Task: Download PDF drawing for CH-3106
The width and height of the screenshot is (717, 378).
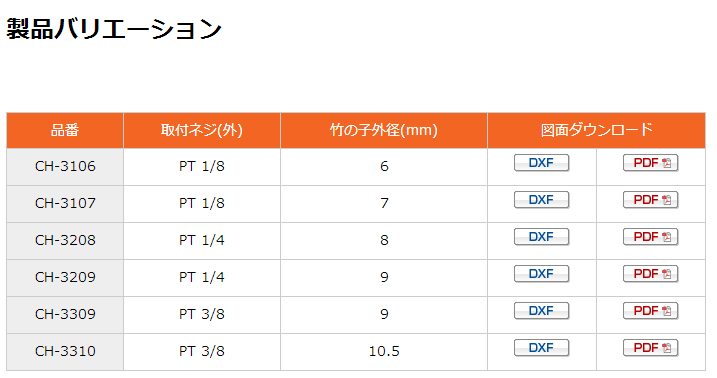Action: [x=651, y=163]
